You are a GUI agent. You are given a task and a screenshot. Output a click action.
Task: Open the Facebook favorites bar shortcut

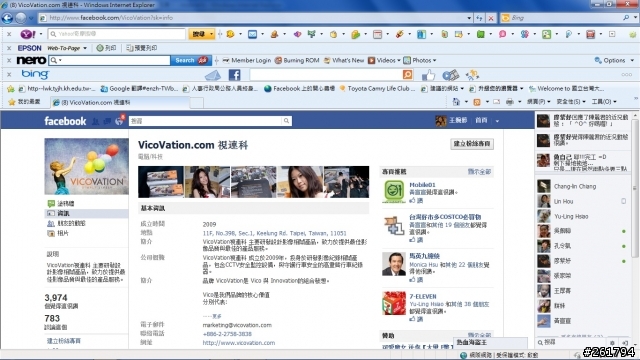(x=300, y=89)
